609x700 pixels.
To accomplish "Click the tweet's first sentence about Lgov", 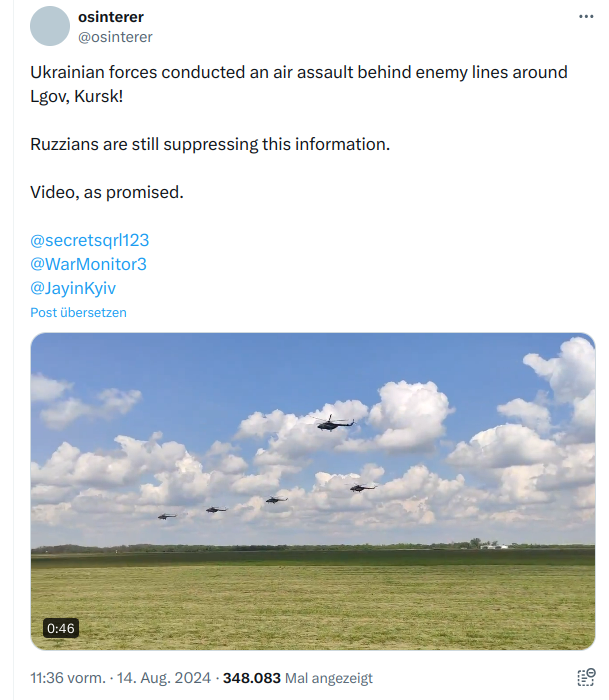I will 298,73.
